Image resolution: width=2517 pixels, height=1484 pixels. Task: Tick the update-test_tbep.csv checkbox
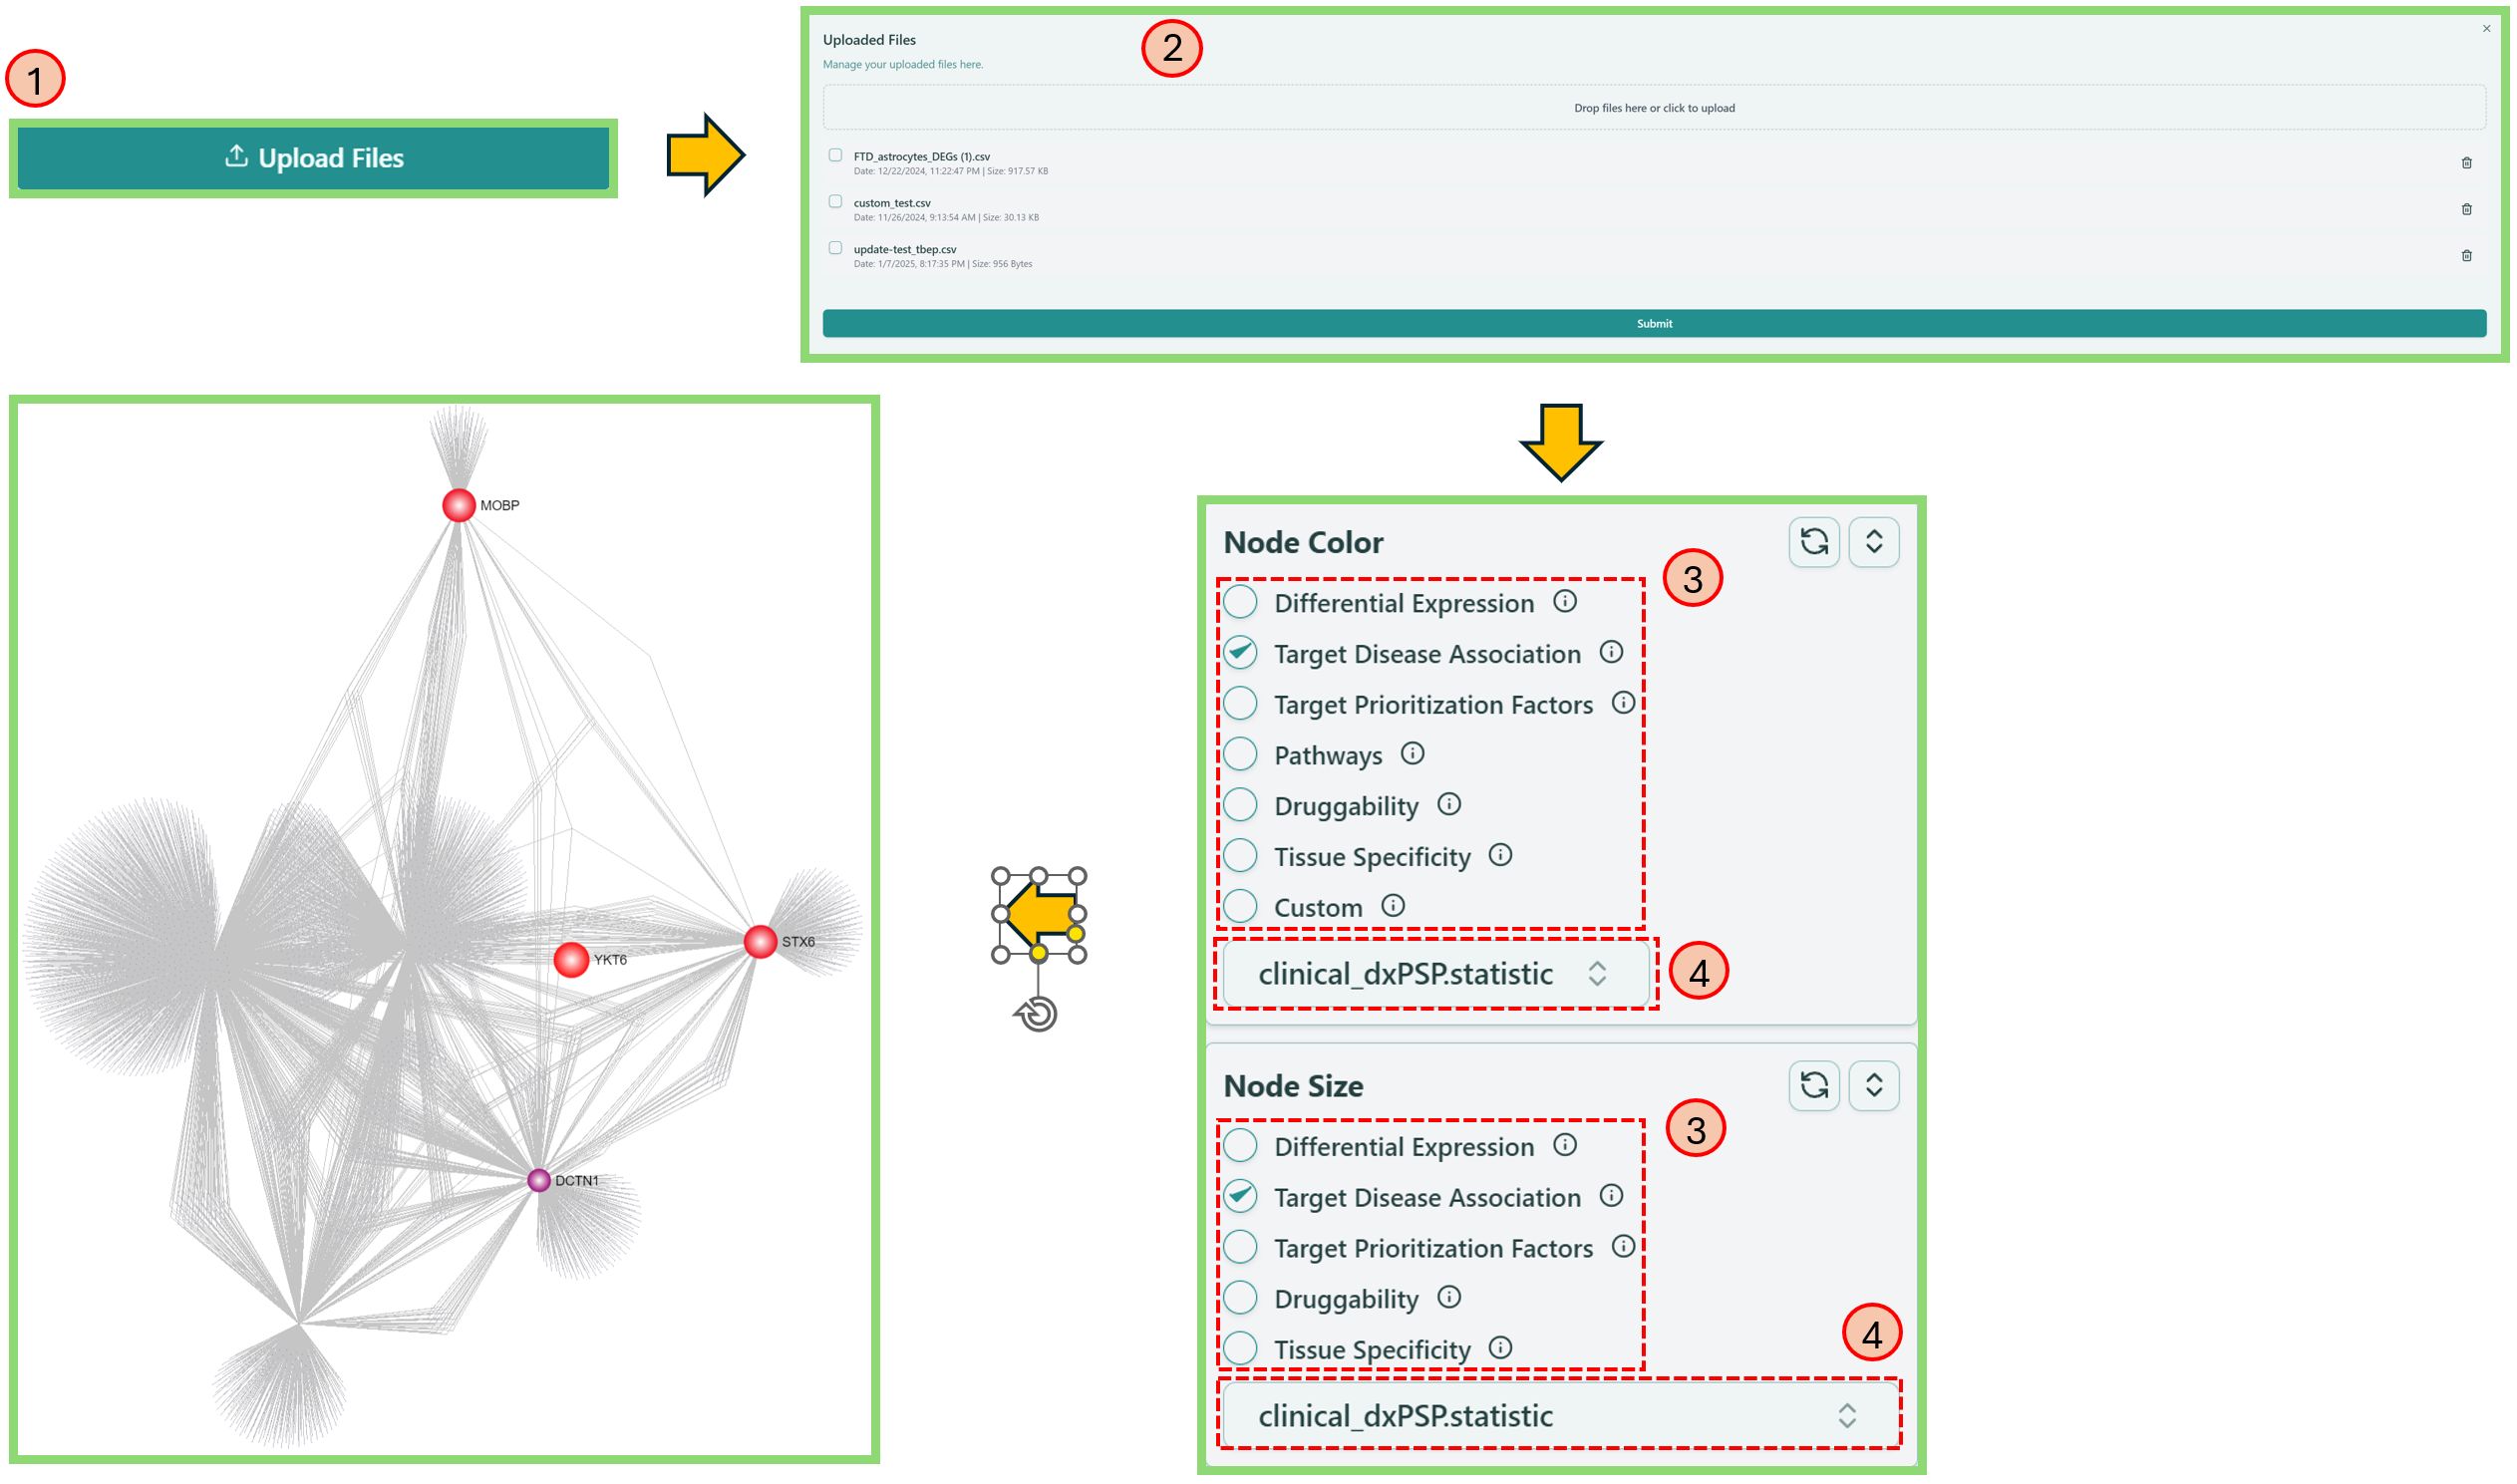tap(835, 248)
